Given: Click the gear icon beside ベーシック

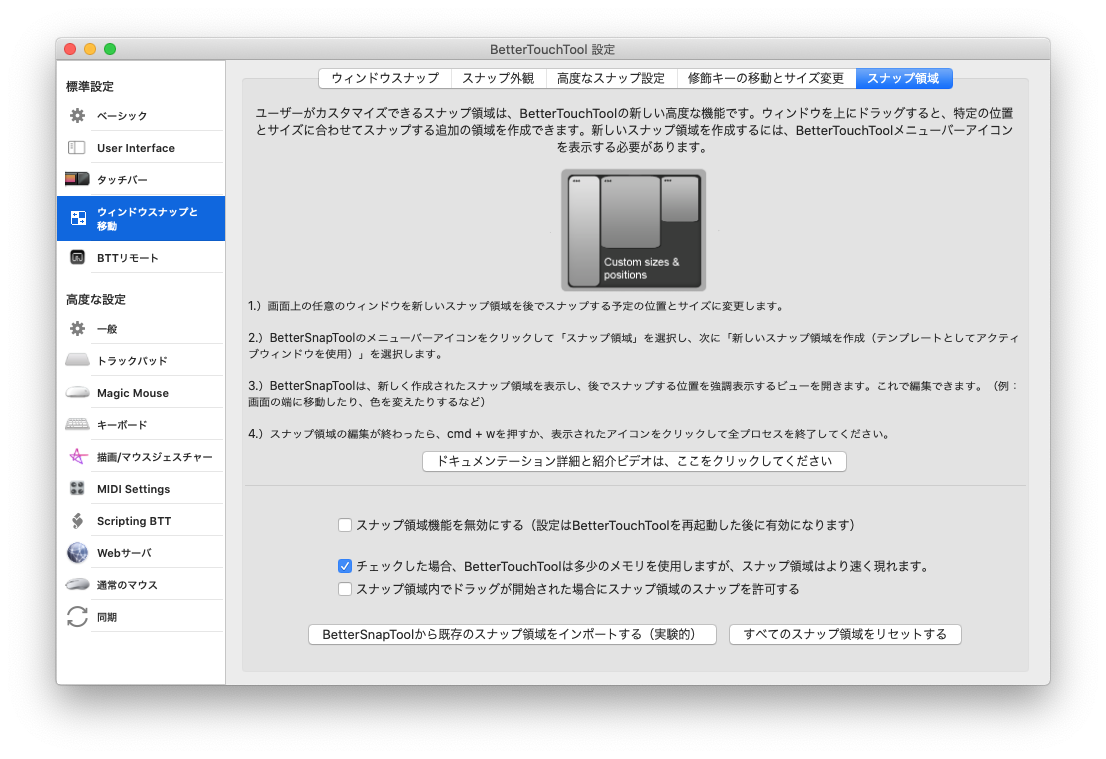Looking at the screenshot, I should coord(78,116).
